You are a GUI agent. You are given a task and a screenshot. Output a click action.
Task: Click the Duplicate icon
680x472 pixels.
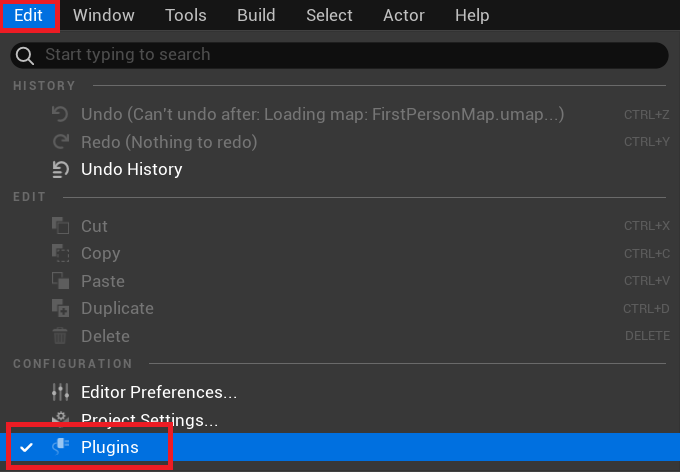pyautogui.click(x=60, y=308)
